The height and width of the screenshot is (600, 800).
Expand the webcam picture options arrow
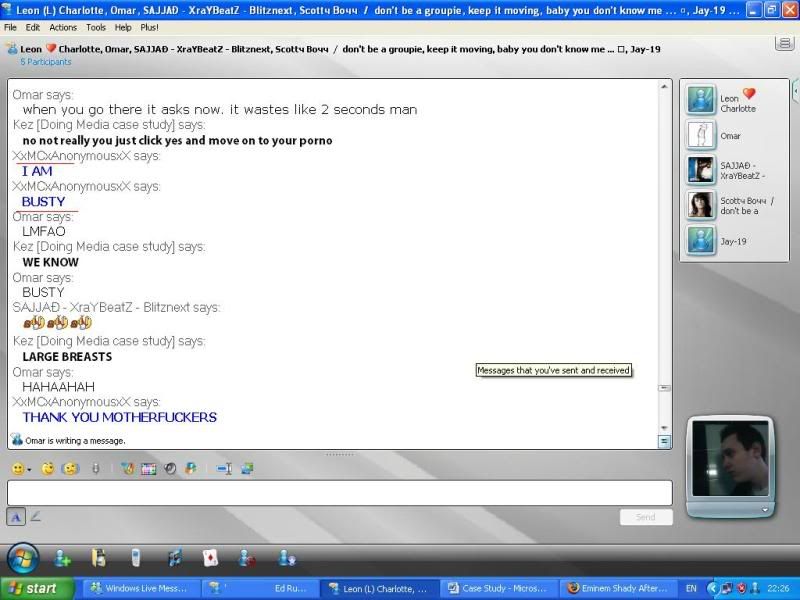pyautogui.click(x=767, y=509)
